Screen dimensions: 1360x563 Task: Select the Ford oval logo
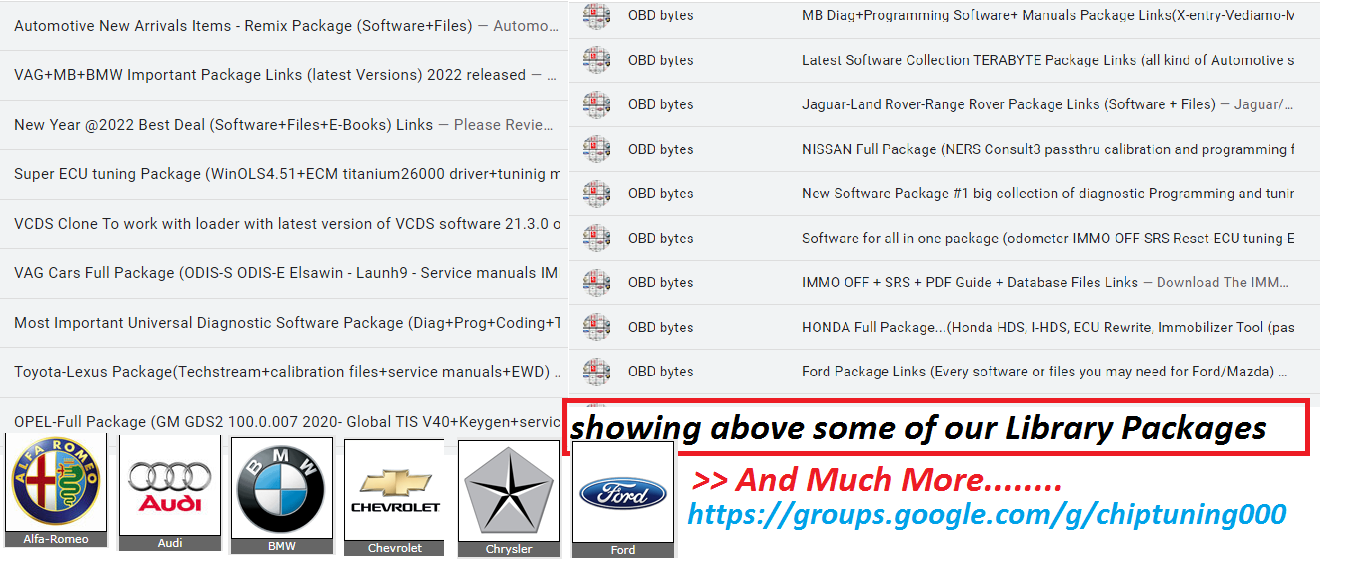pyautogui.click(x=622, y=492)
